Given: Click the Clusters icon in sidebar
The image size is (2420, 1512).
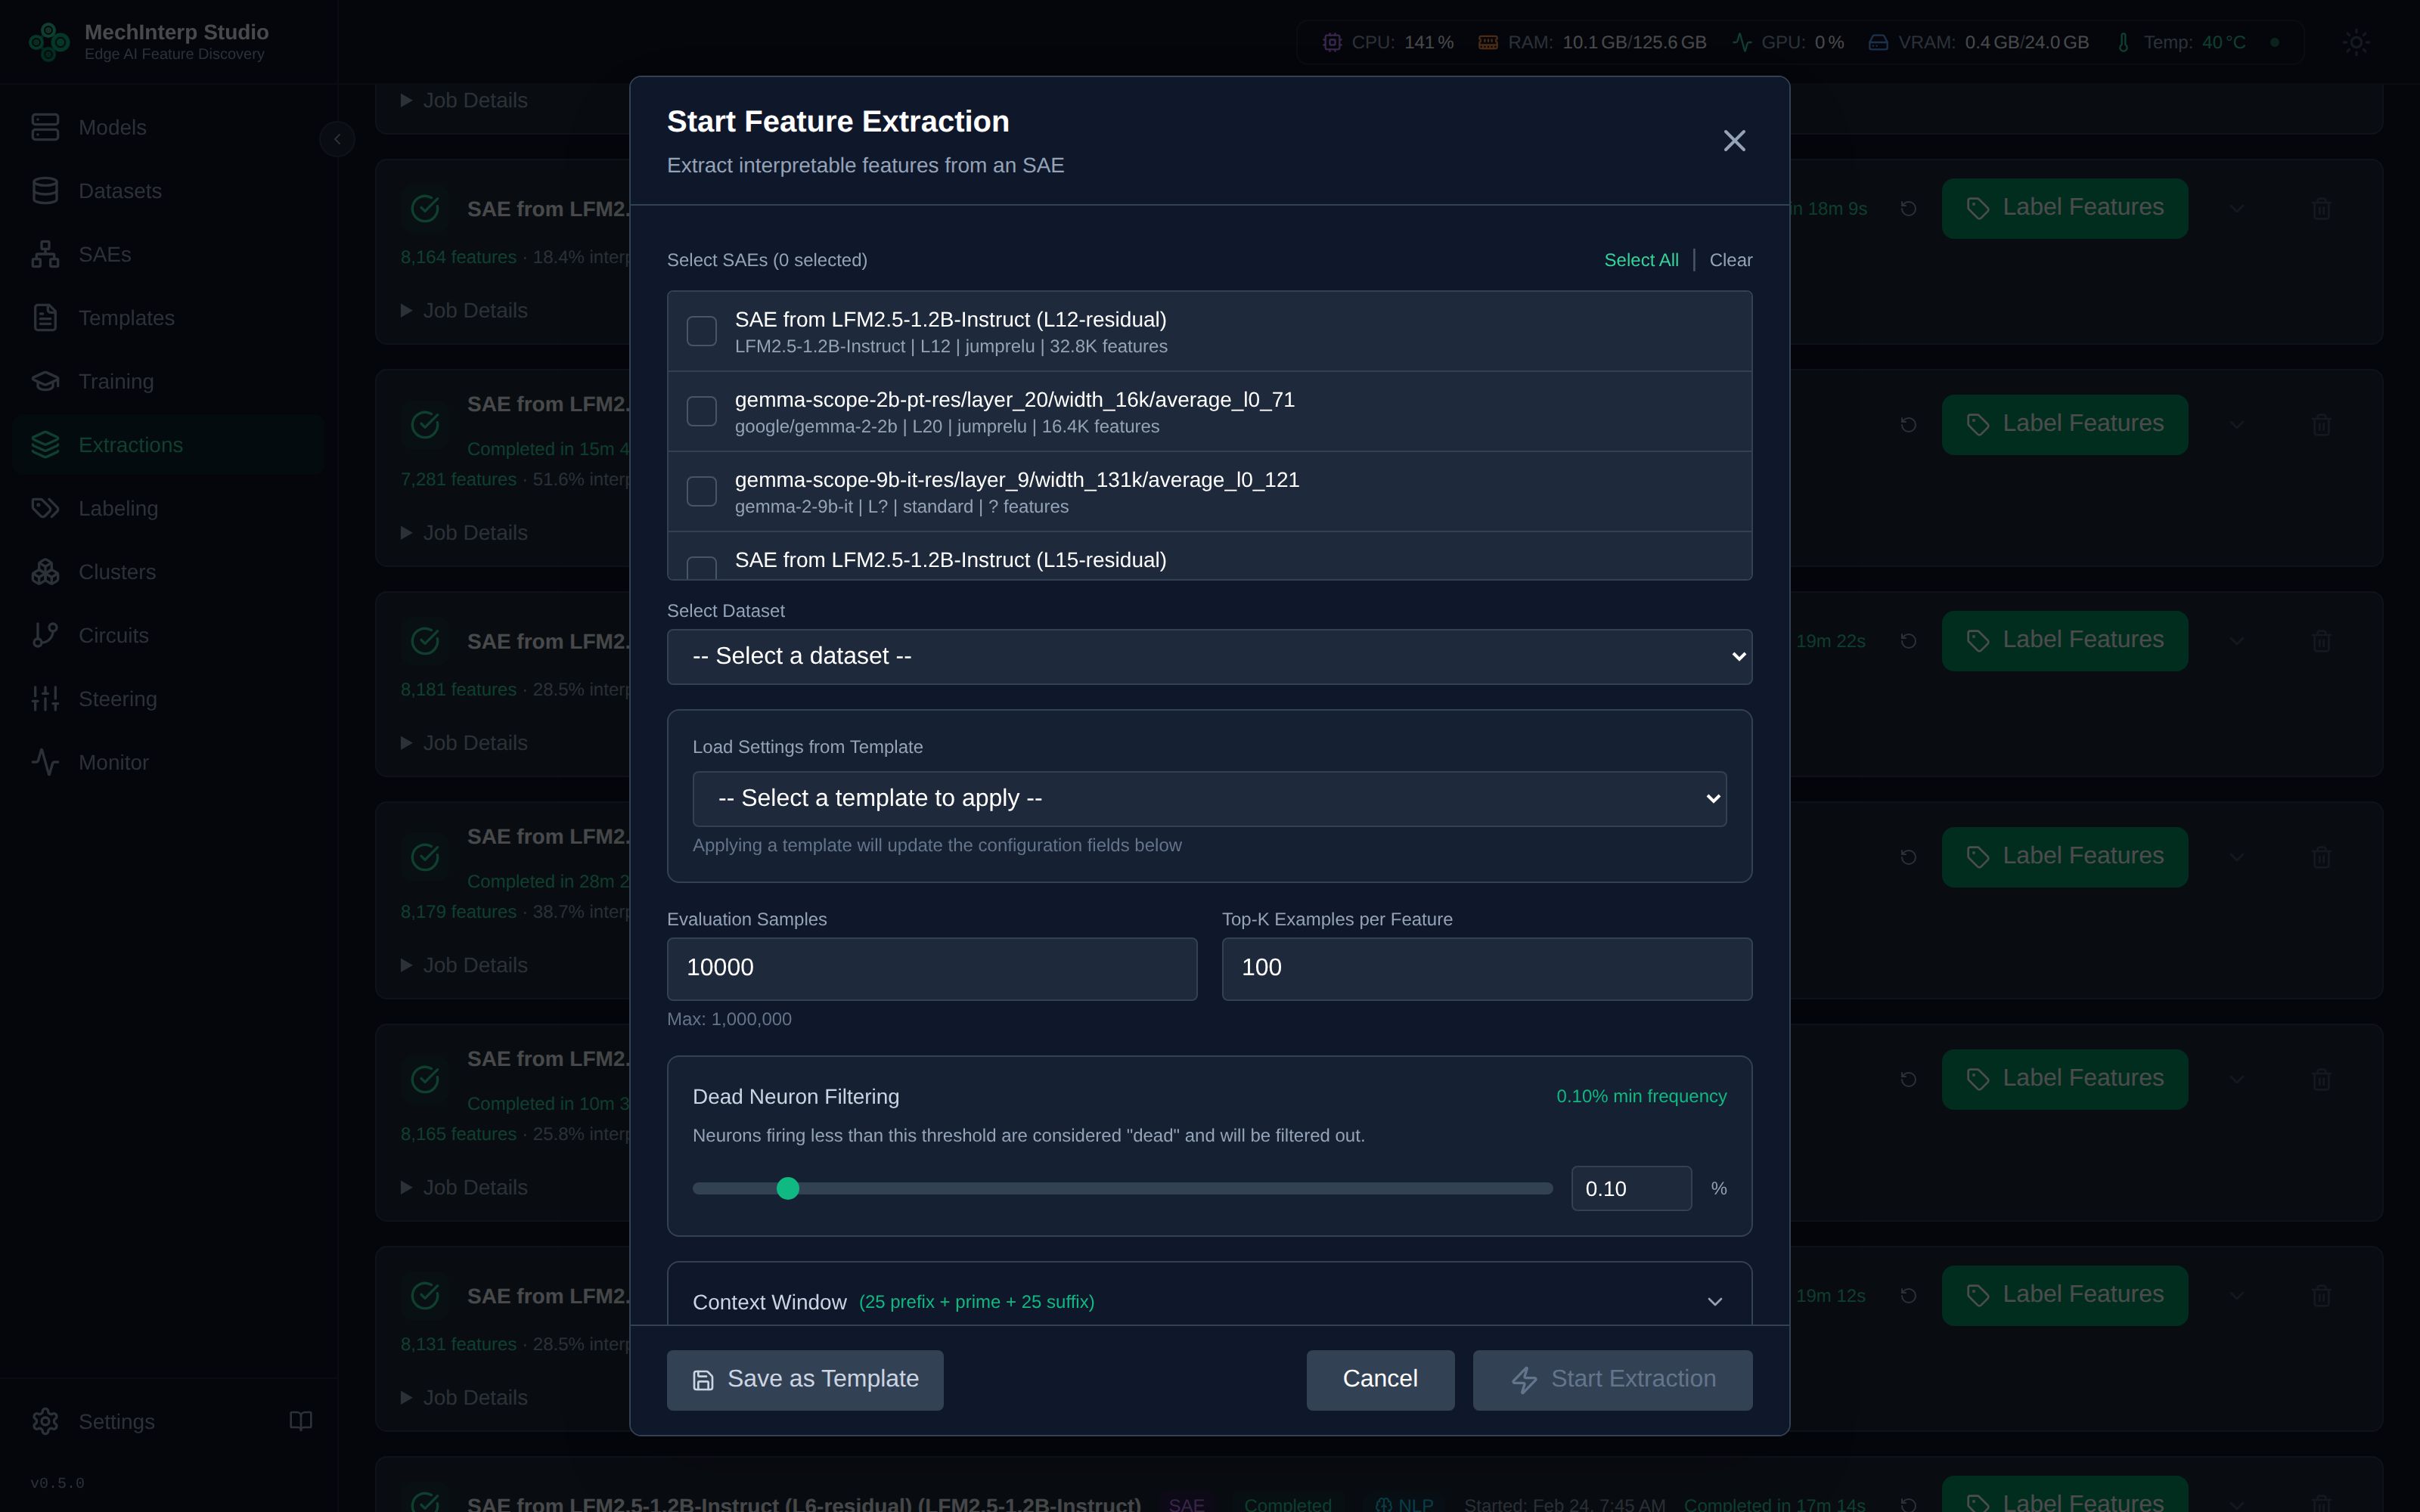Looking at the screenshot, I should pos(45,572).
